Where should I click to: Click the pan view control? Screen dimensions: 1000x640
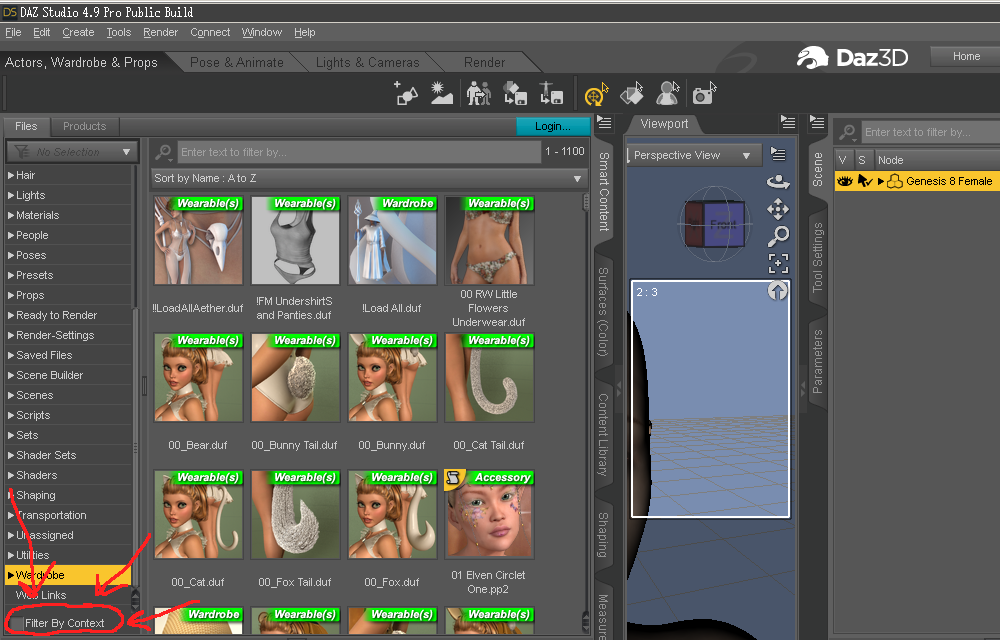pyautogui.click(x=777, y=209)
